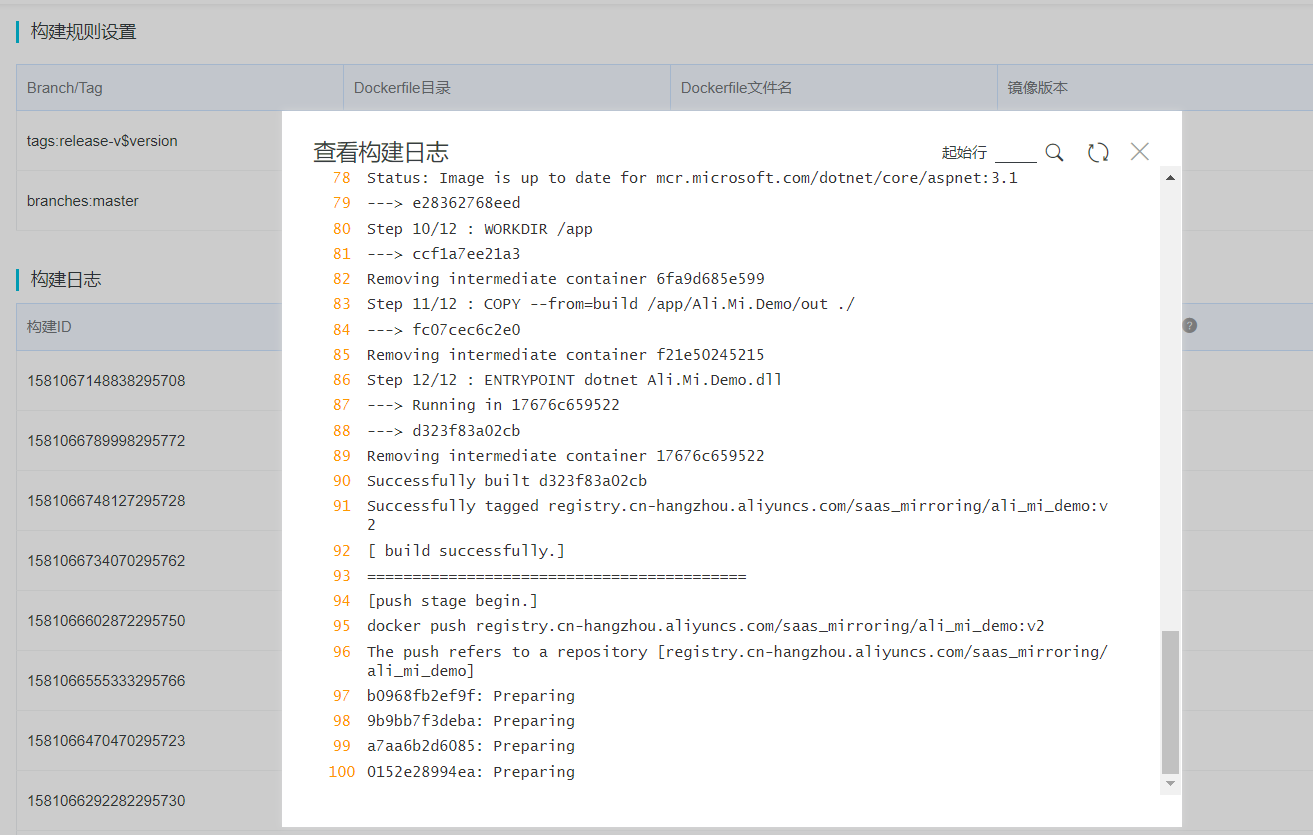Open the help tooltip in the log table header
This screenshot has width=1313, height=835.
tap(1189, 325)
